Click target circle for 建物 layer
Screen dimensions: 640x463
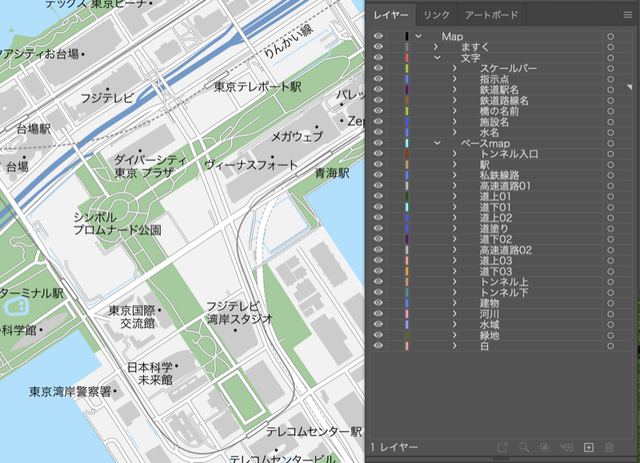pos(609,302)
